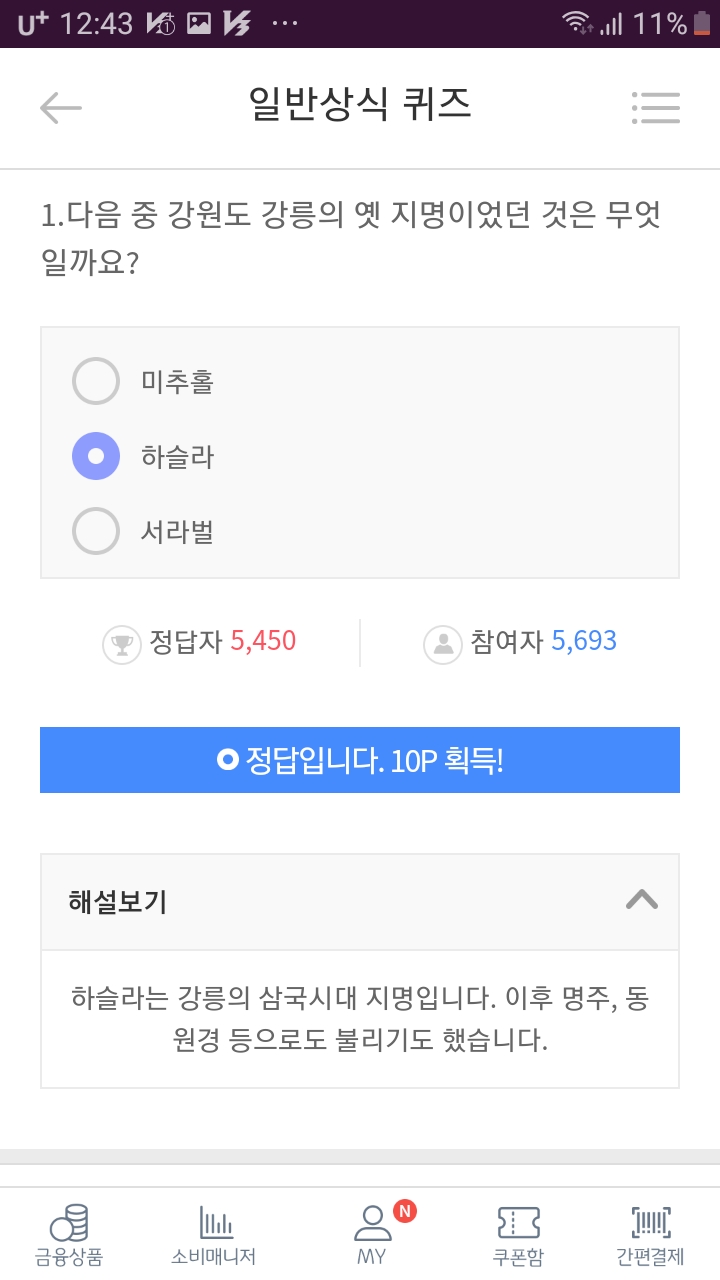Tap the explanation text about 하슬라

coord(360,1019)
